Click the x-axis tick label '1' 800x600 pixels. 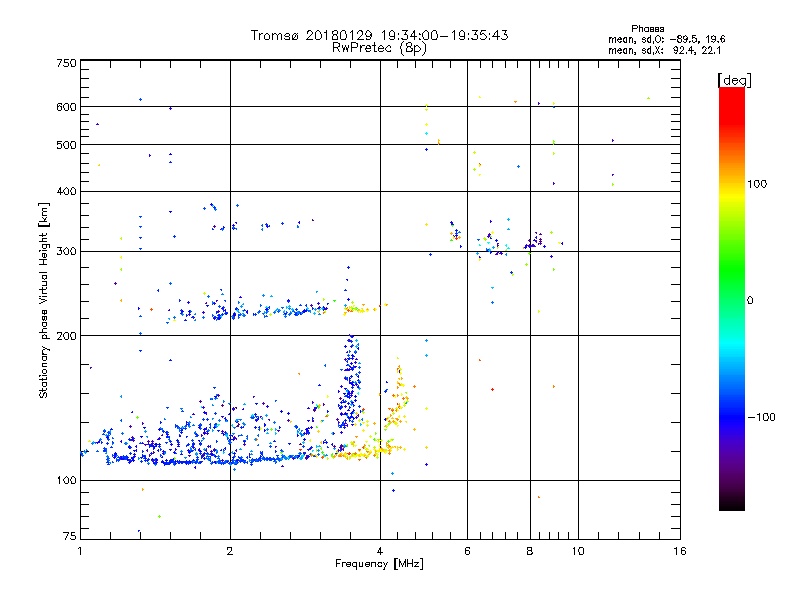[x=80, y=551]
